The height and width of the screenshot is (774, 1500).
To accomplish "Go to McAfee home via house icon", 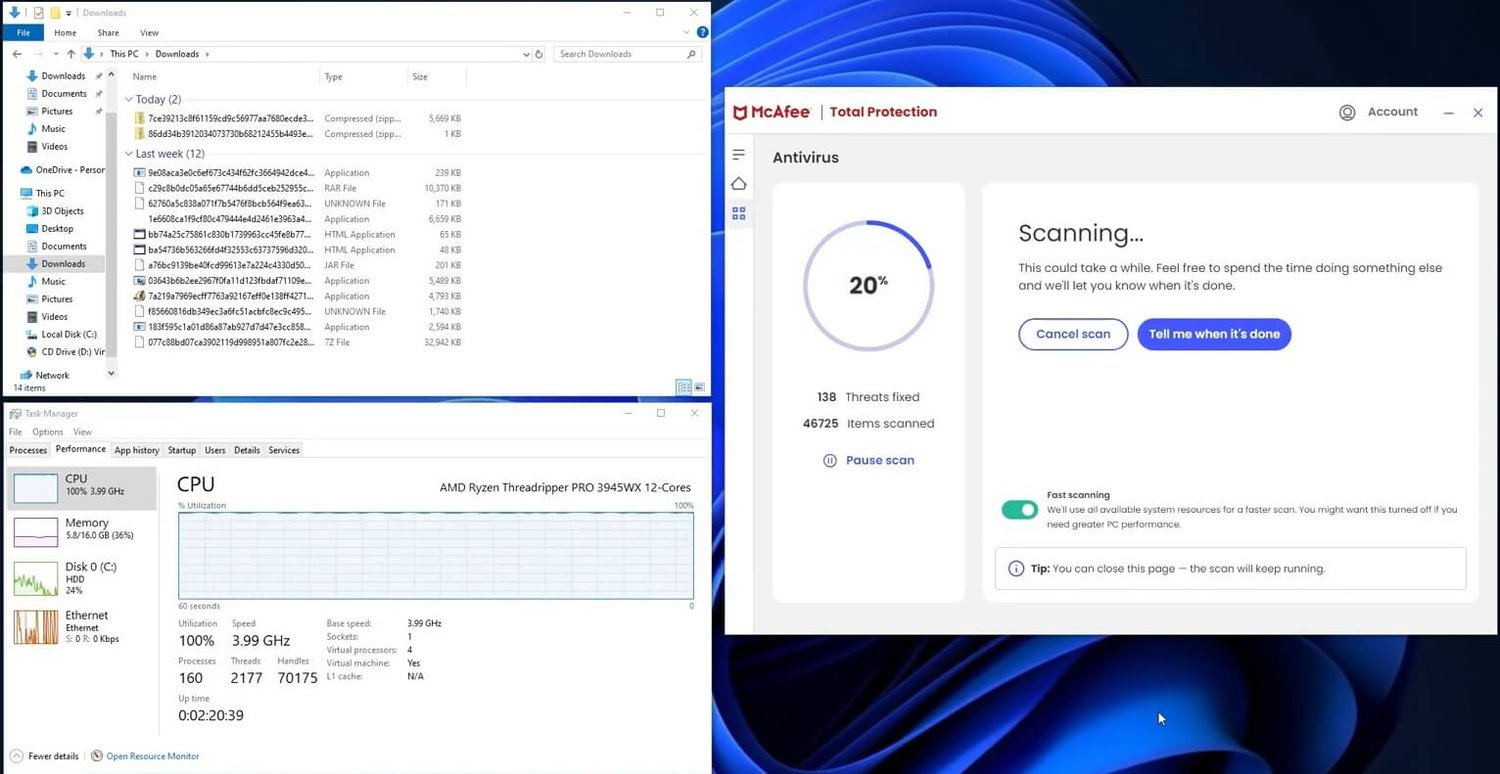I will pyautogui.click(x=739, y=184).
